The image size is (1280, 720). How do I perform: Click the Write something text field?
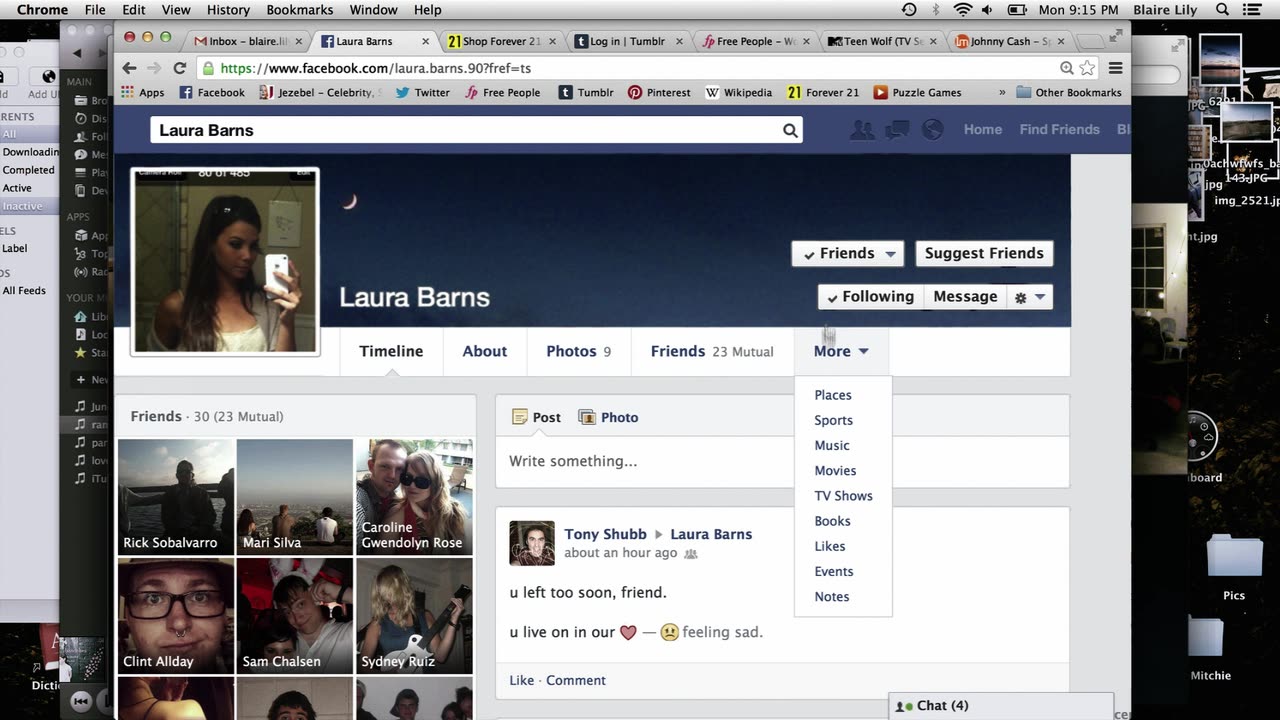click(x=782, y=461)
